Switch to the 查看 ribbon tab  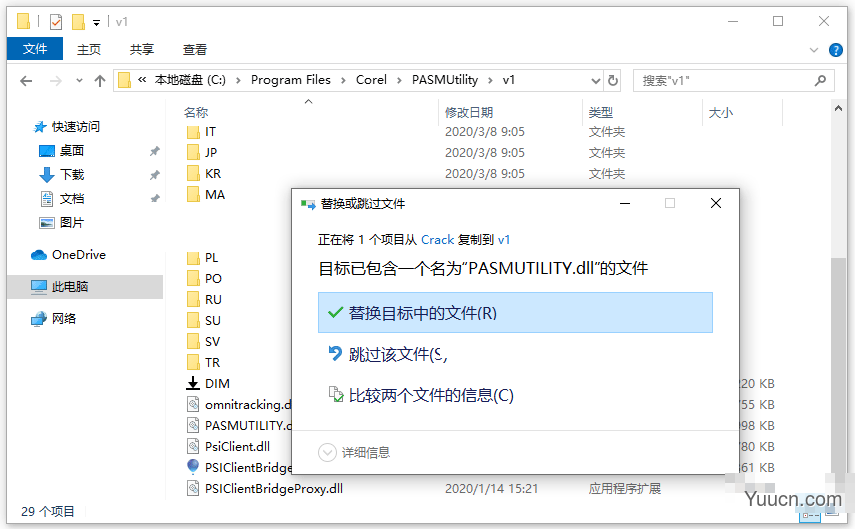coord(195,49)
